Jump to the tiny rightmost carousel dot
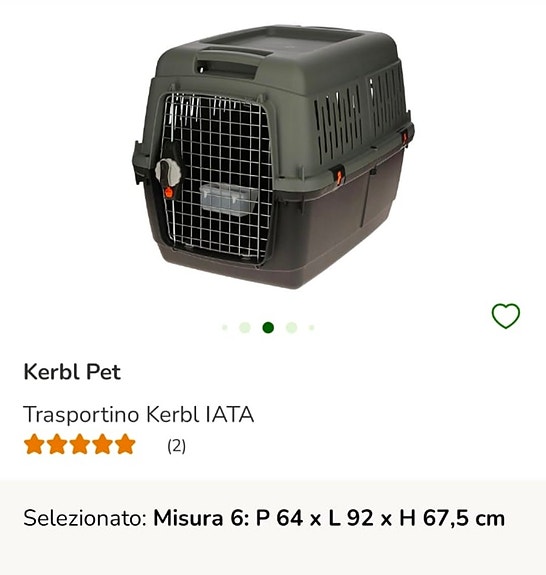 [311, 327]
